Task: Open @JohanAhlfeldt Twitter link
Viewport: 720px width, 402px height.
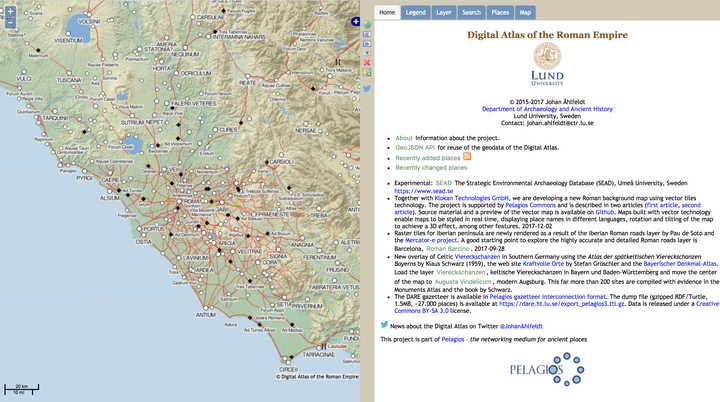Action: (521, 326)
